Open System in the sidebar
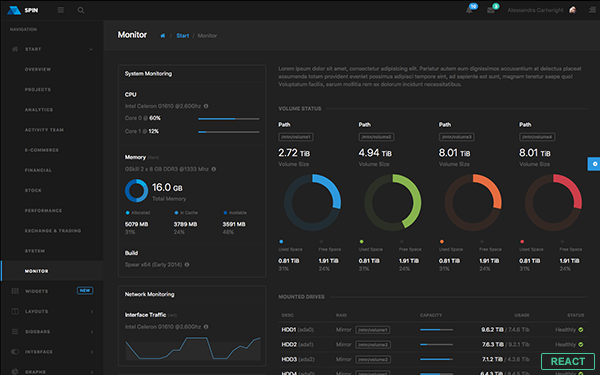The width and height of the screenshot is (600, 375). pyautogui.click(x=35, y=251)
